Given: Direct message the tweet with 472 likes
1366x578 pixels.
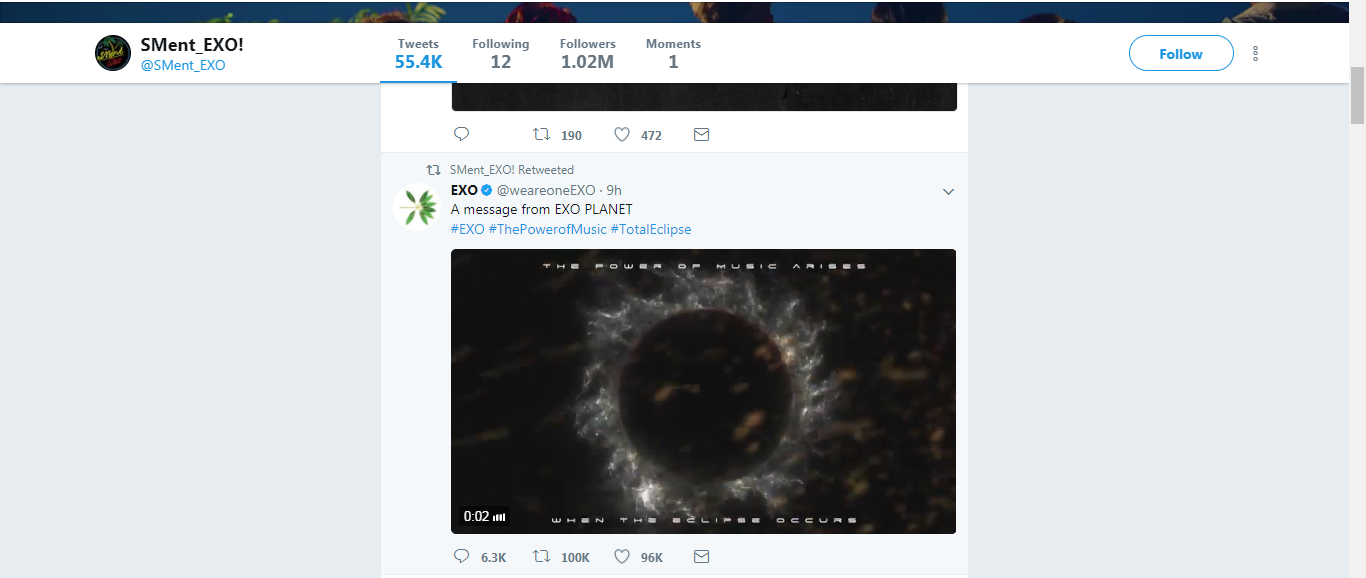Looking at the screenshot, I should (701, 134).
